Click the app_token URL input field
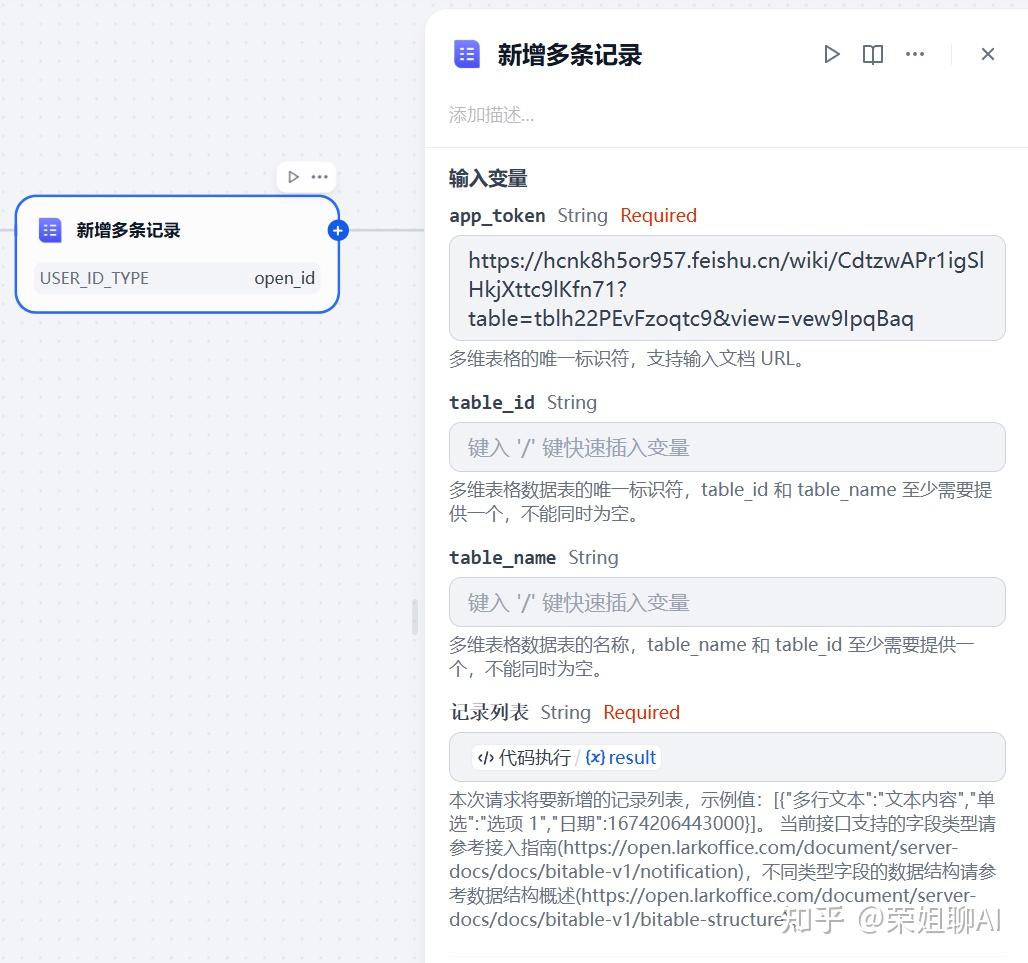 726,288
